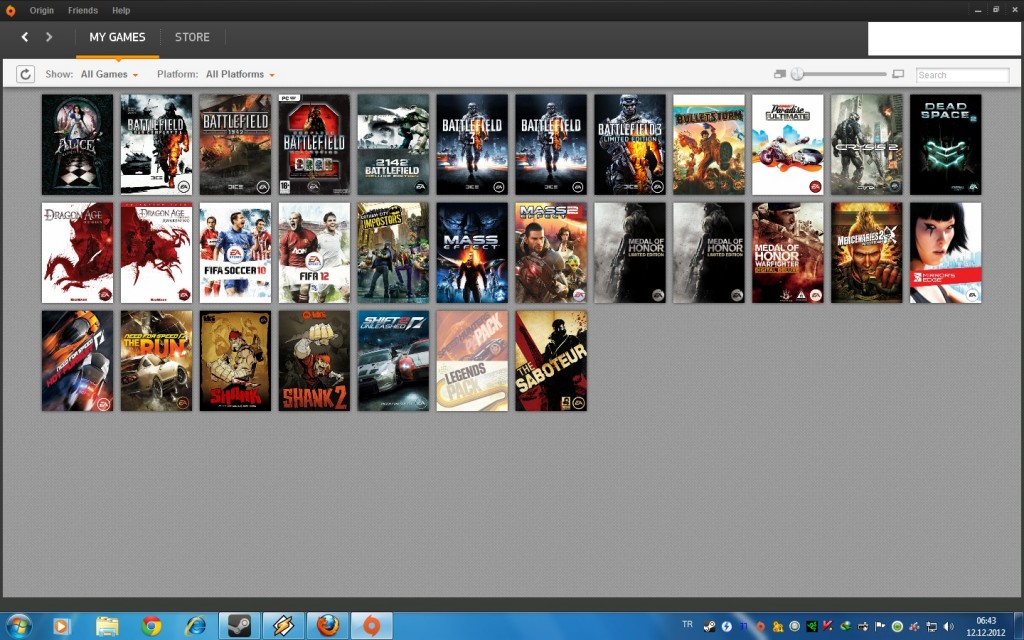Open the volume control in system tray

[x=949, y=627]
